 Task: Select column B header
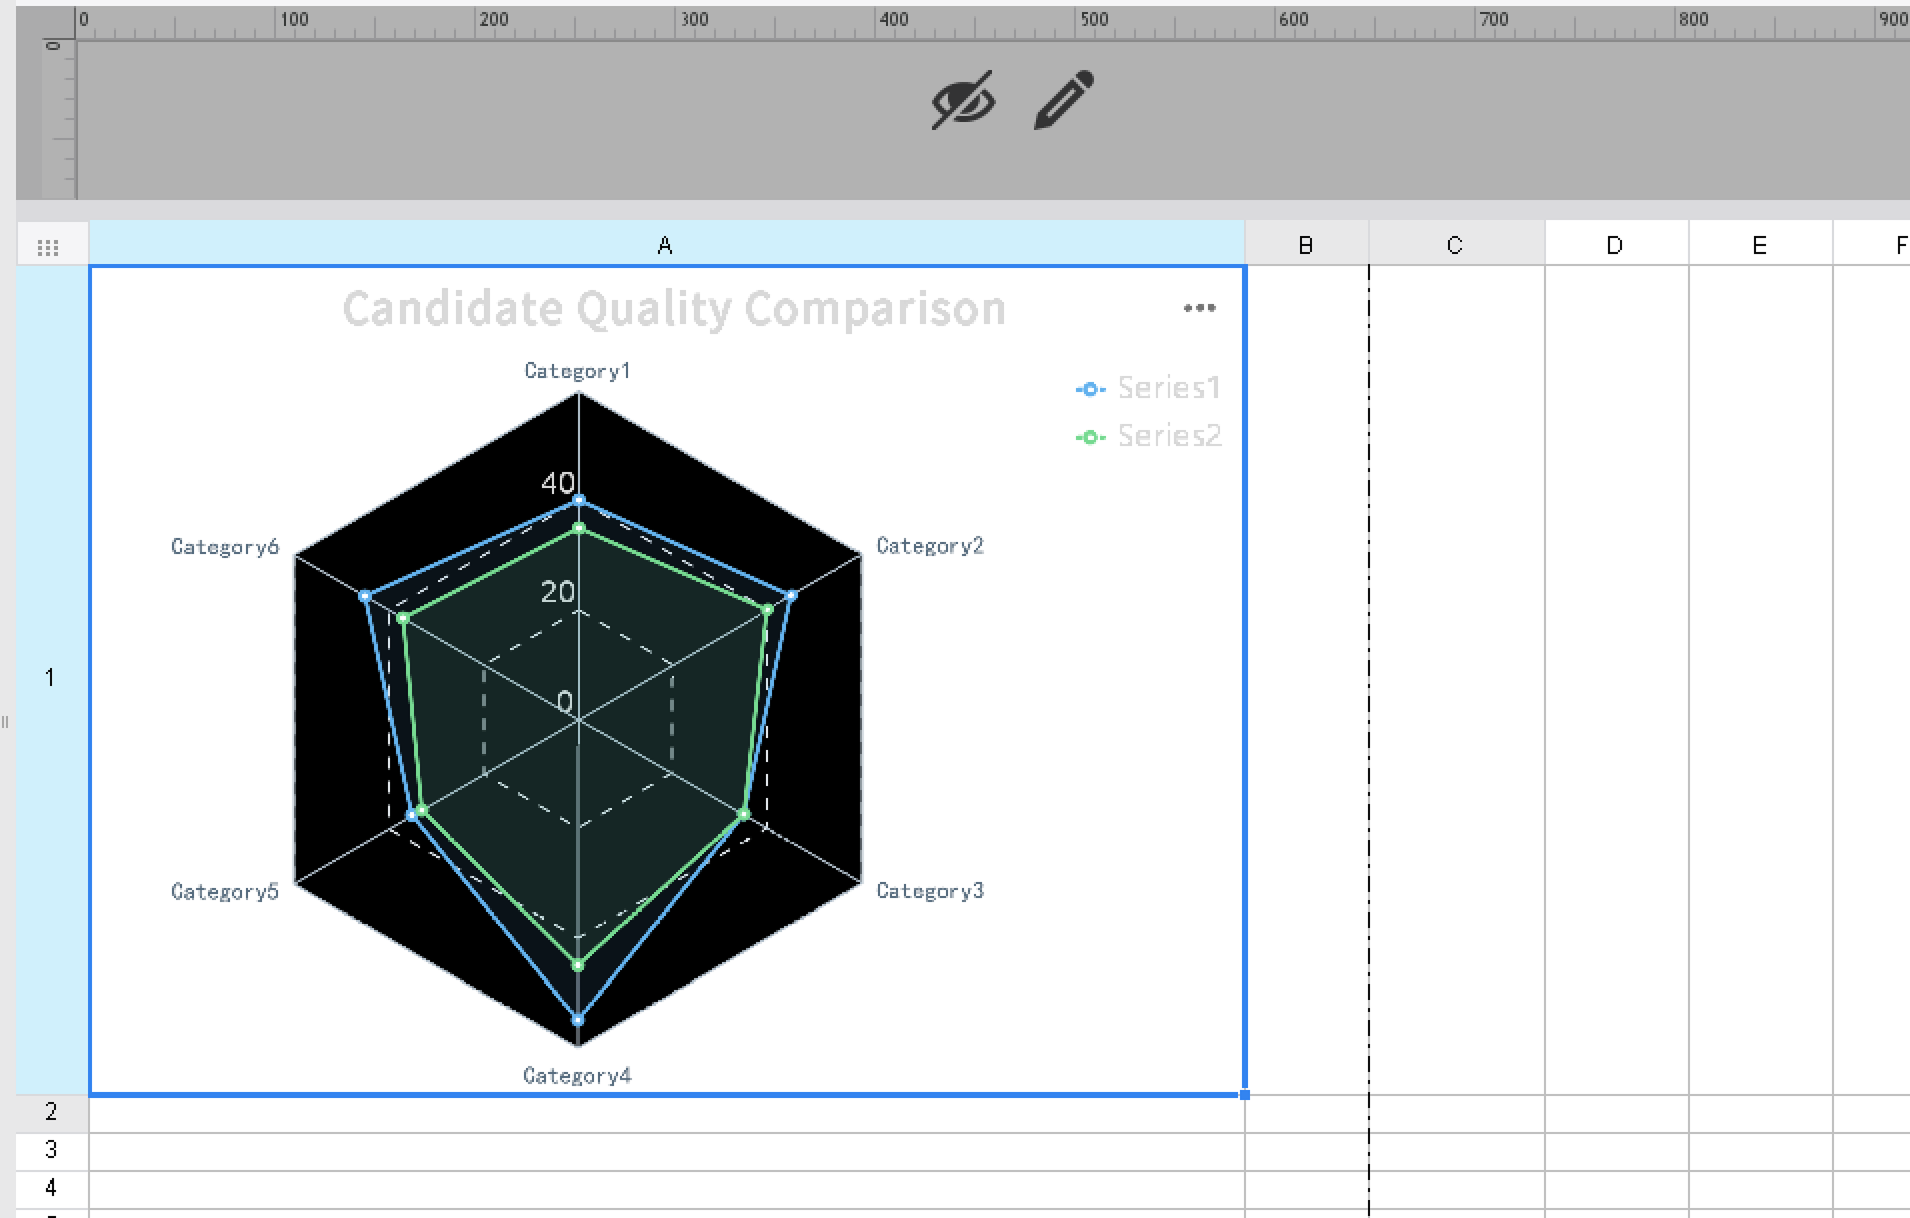(1306, 245)
